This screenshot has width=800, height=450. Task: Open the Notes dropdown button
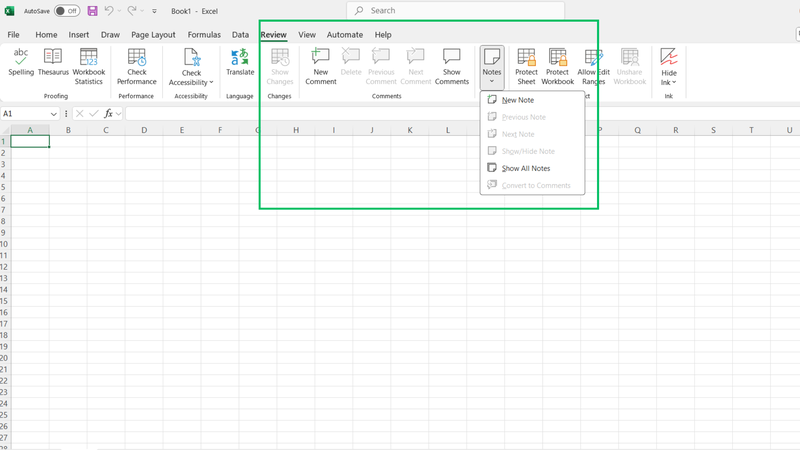pos(492,67)
